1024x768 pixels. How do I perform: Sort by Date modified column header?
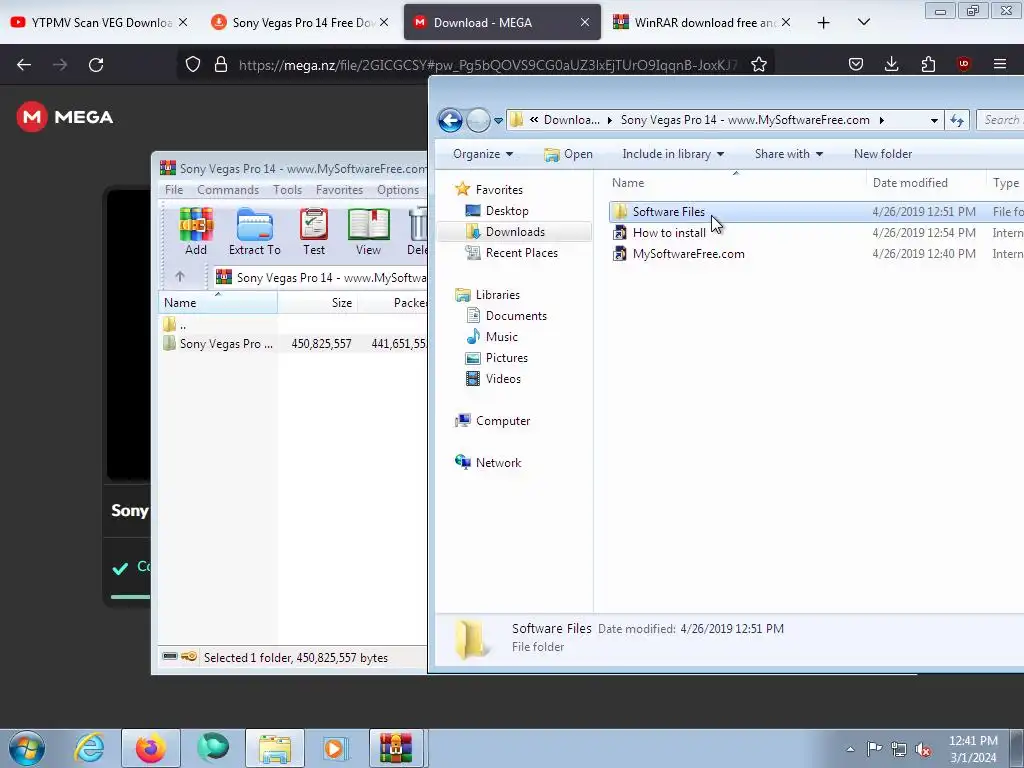pos(910,183)
